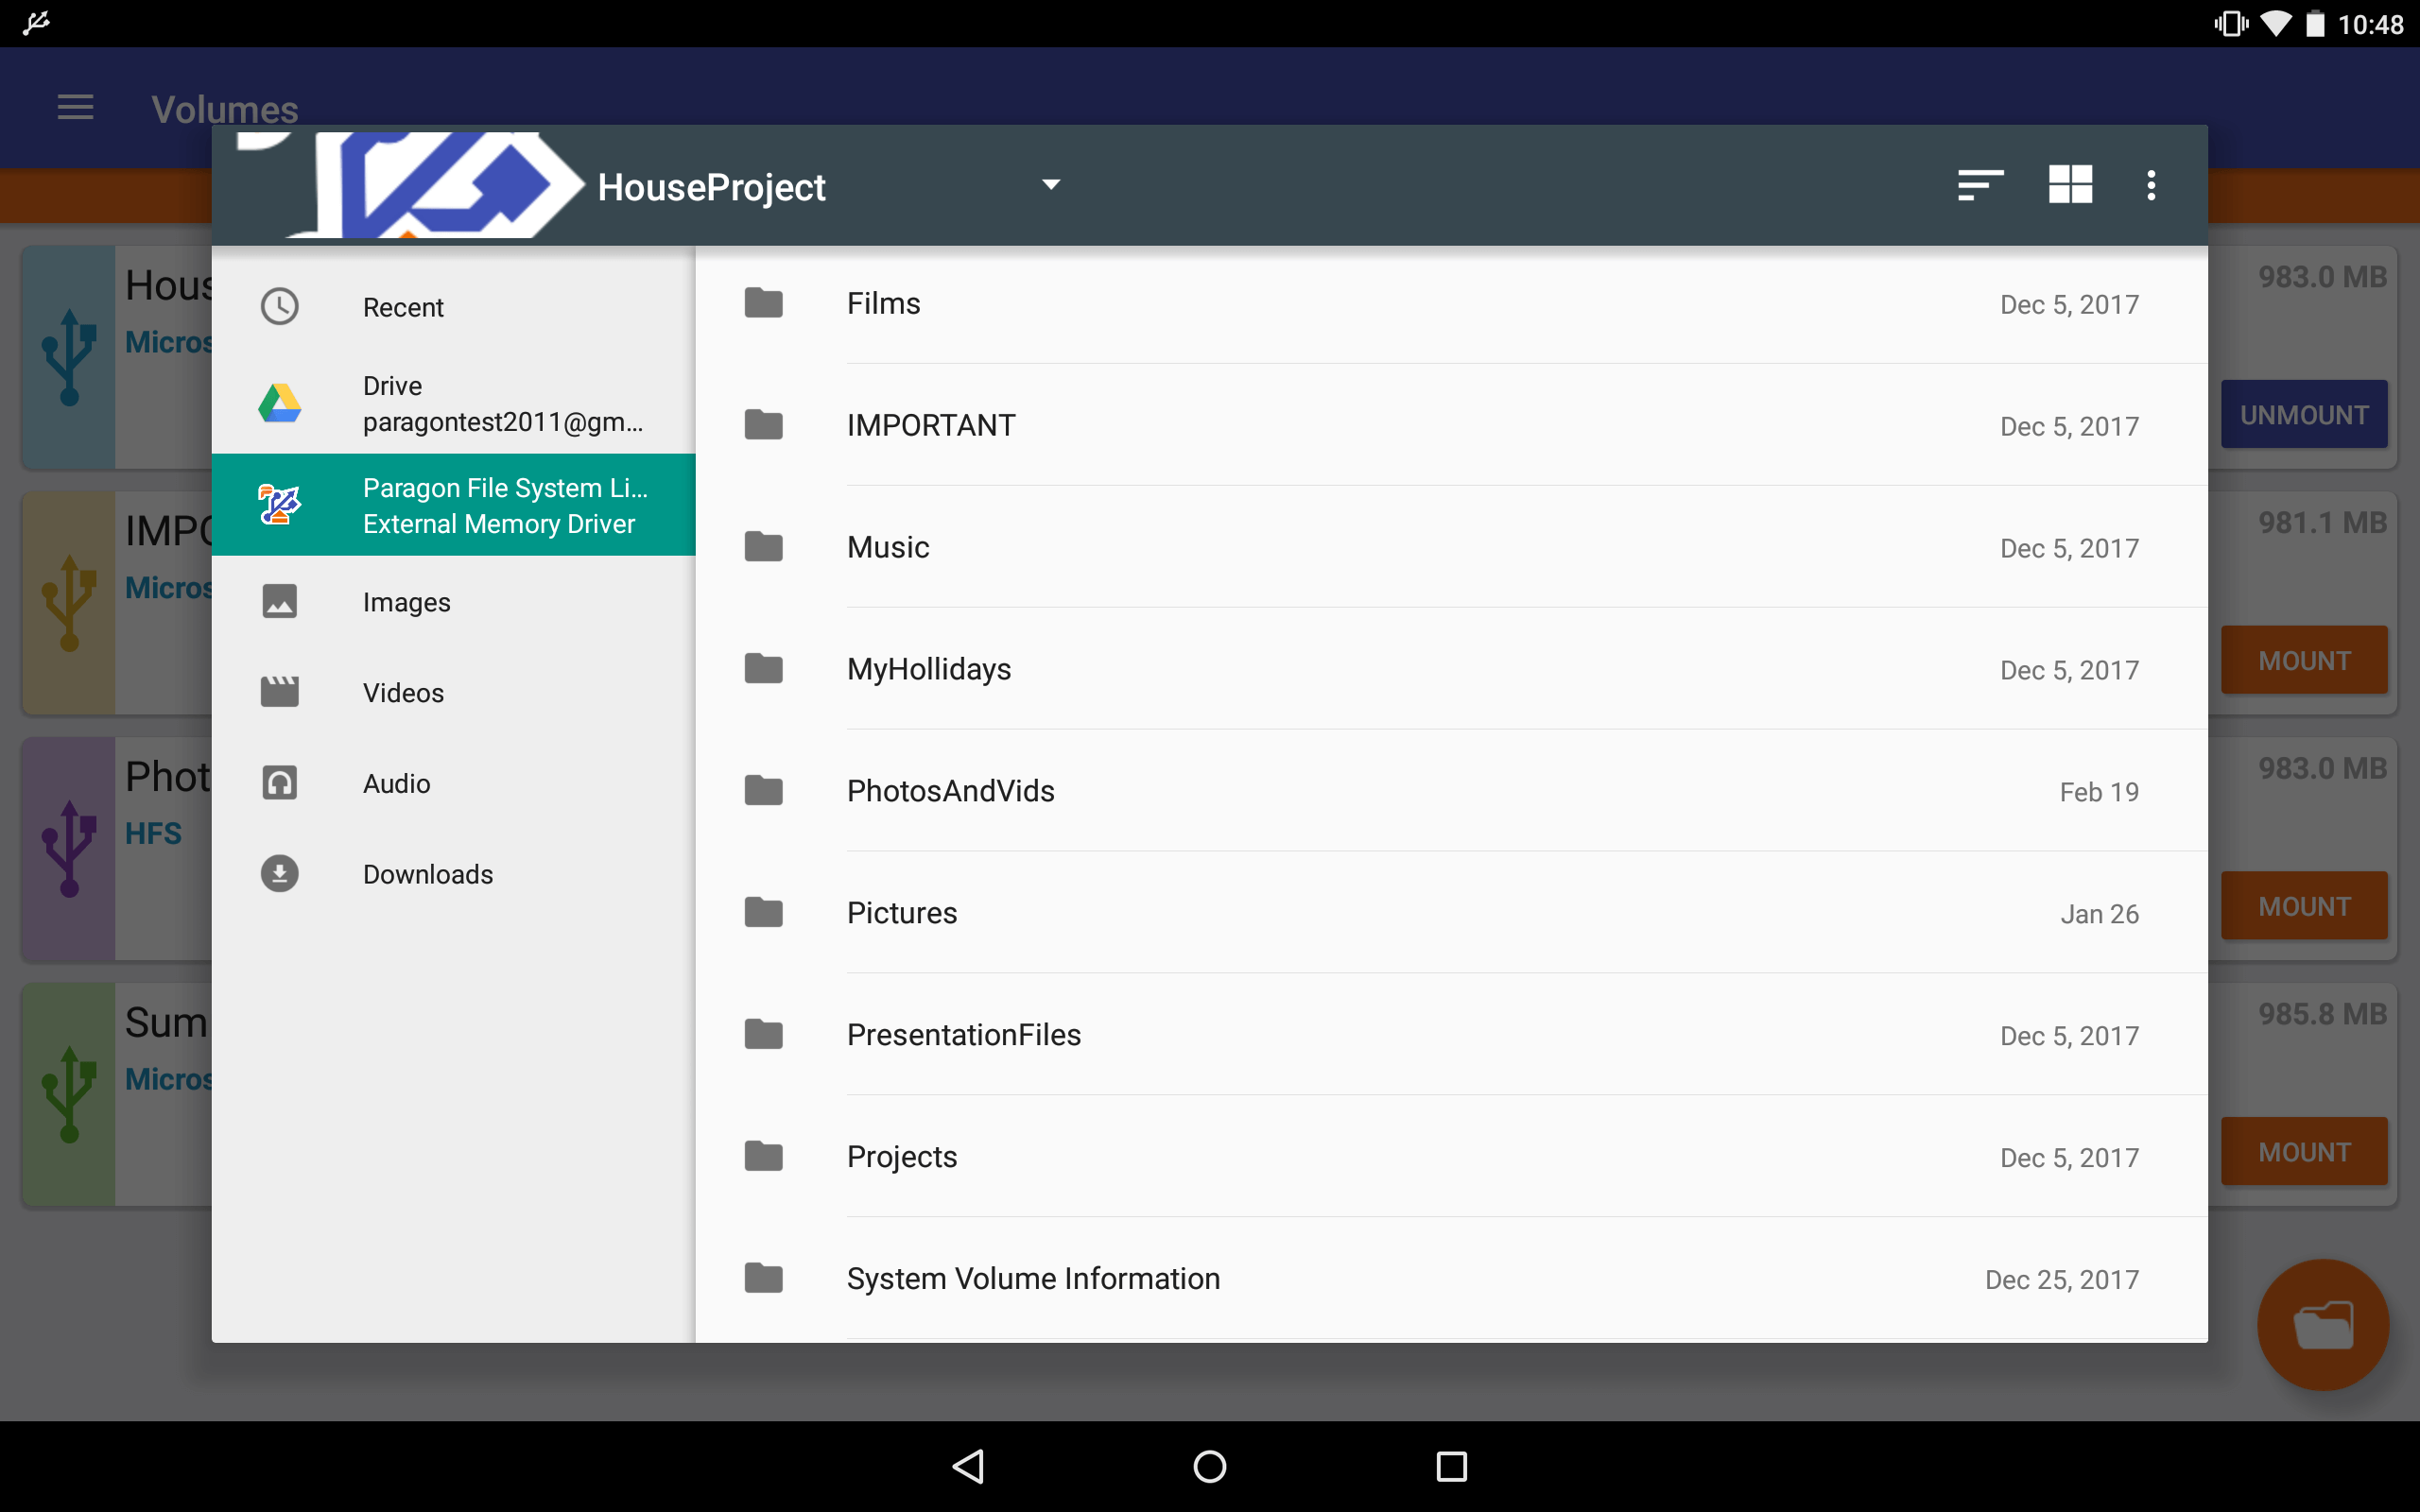Viewport: 2420px width, 1512px height.
Task: Select Paragon File System External Memory Driver
Action: [453, 505]
